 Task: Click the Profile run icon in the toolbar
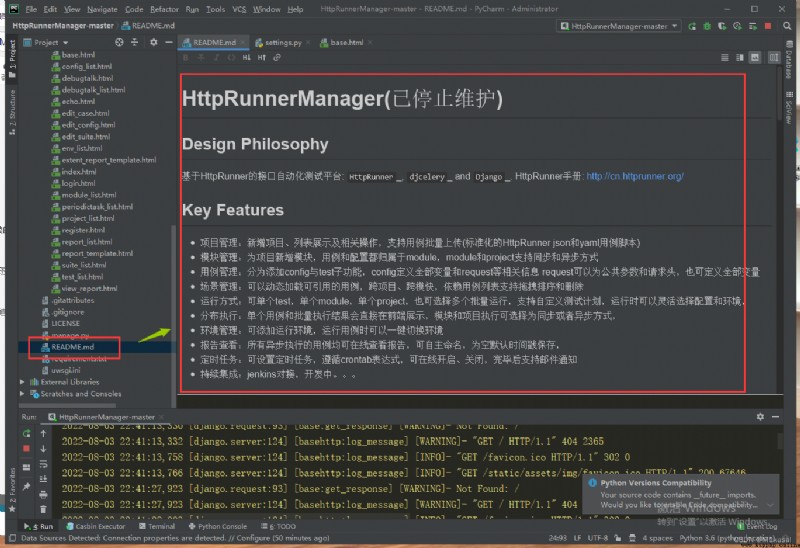pyautogui.click(x=737, y=26)
